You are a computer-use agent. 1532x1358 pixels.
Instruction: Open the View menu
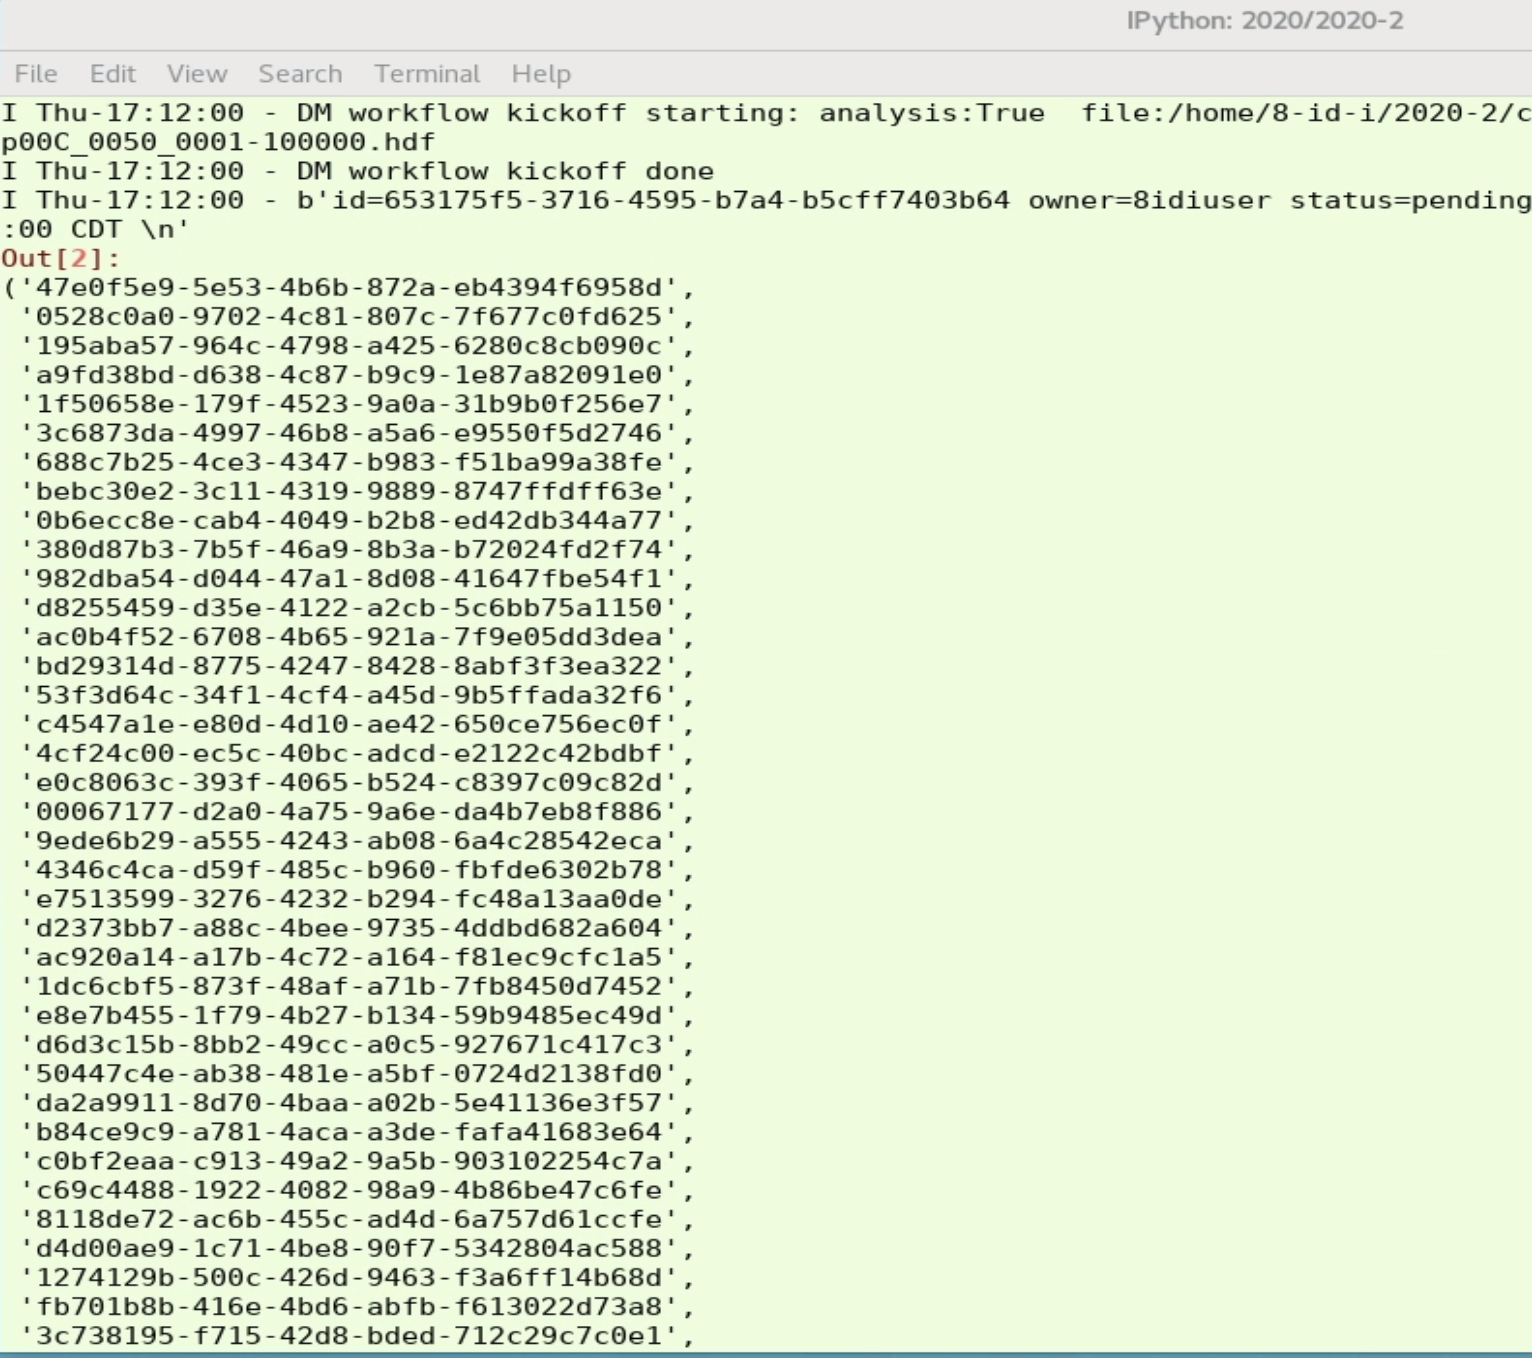(197, 73)
